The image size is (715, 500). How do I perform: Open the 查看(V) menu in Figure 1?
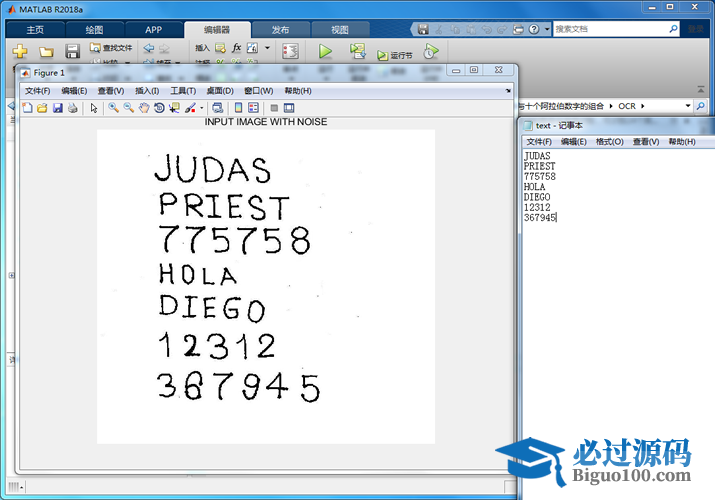coord(111,91)
